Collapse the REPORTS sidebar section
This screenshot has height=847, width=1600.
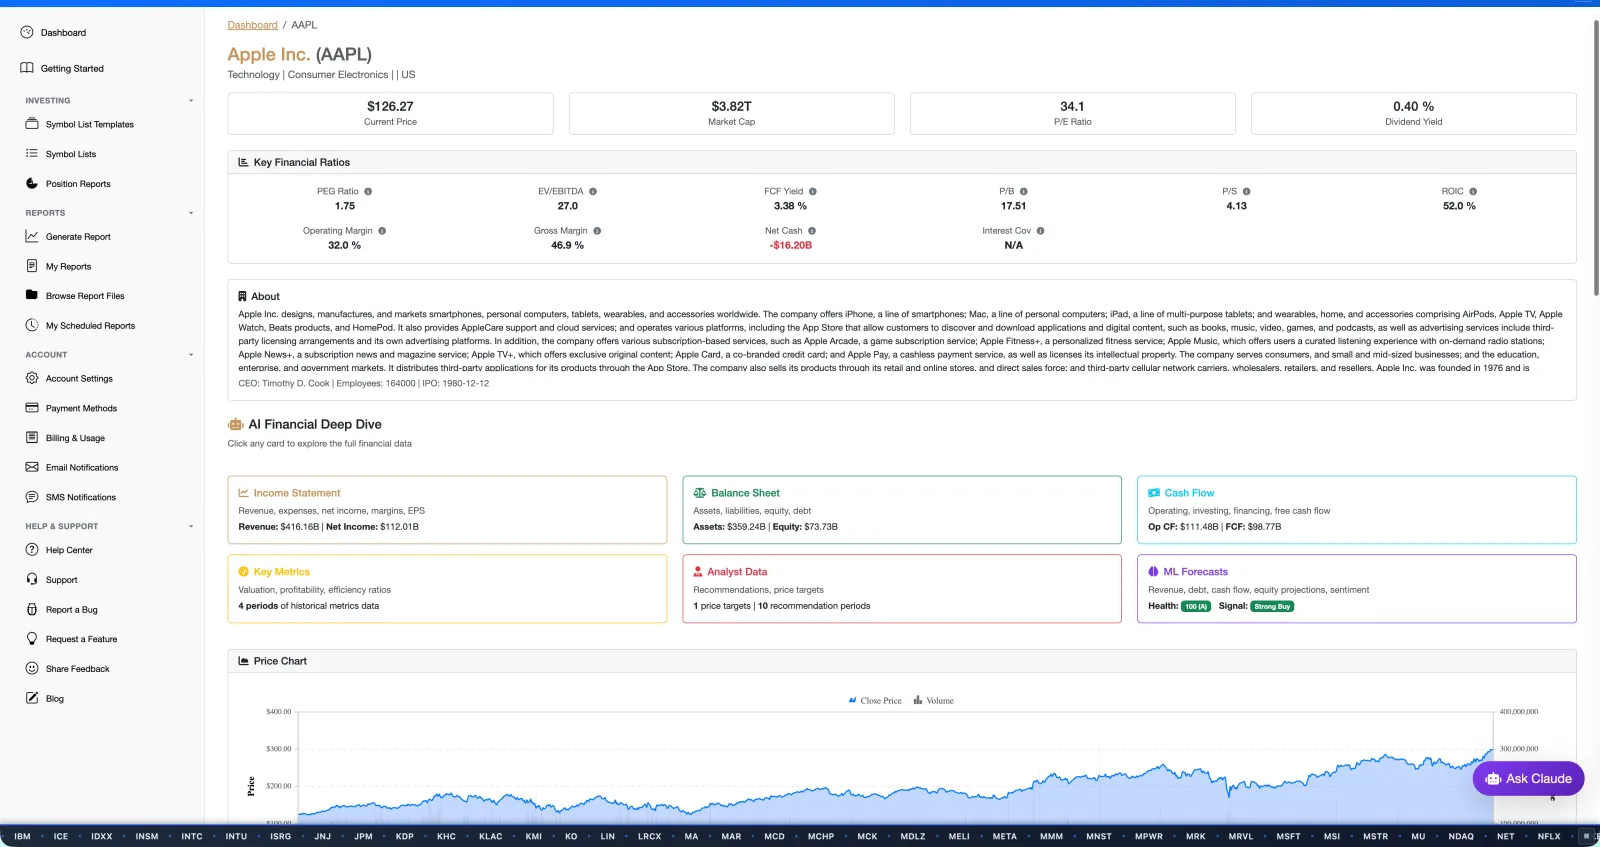(191, 213)
